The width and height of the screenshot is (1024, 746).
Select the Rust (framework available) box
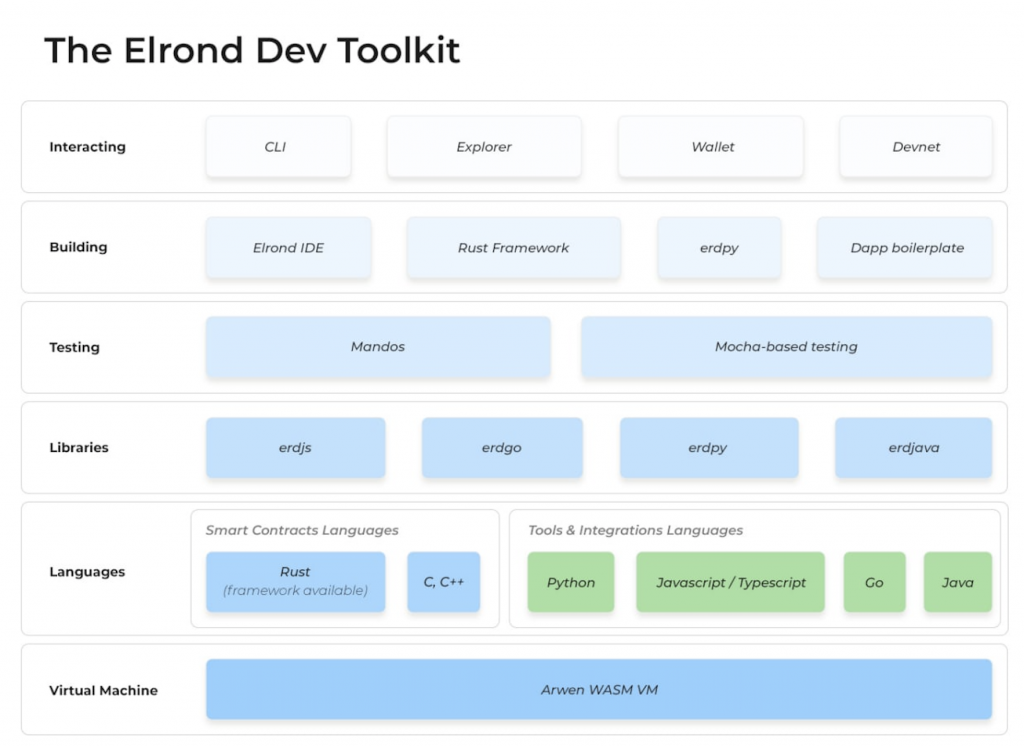click(x=295, y=582)
